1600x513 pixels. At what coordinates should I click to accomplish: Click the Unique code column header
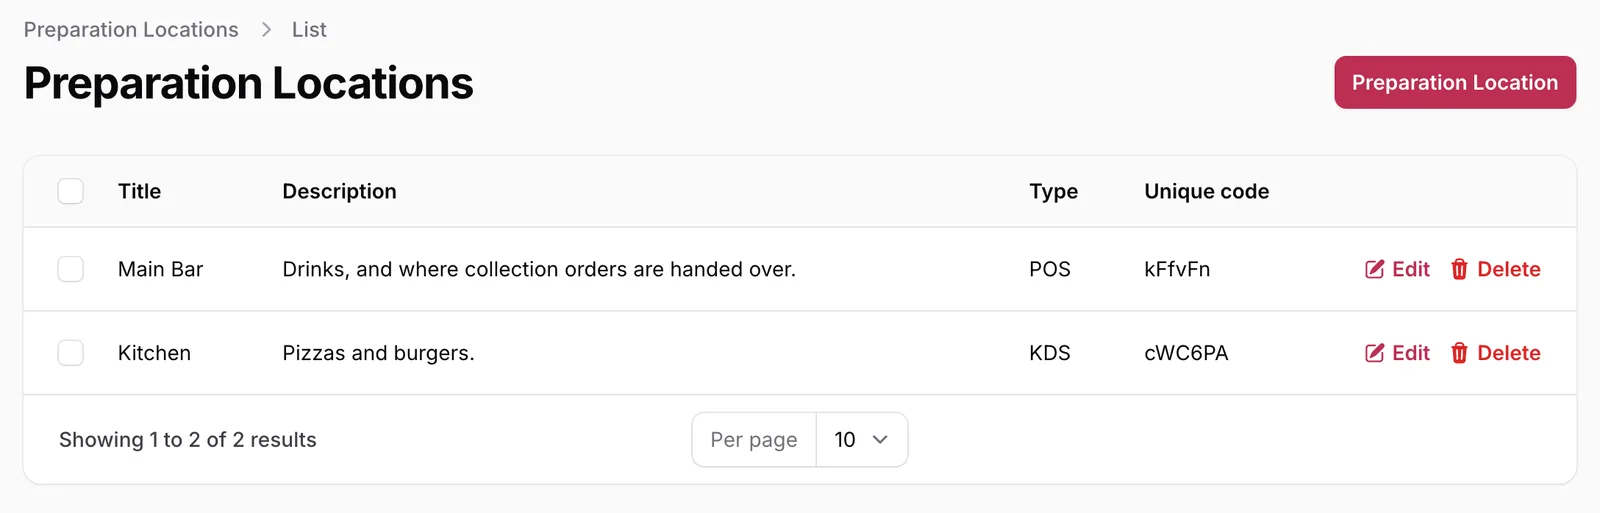(1207, 191)
